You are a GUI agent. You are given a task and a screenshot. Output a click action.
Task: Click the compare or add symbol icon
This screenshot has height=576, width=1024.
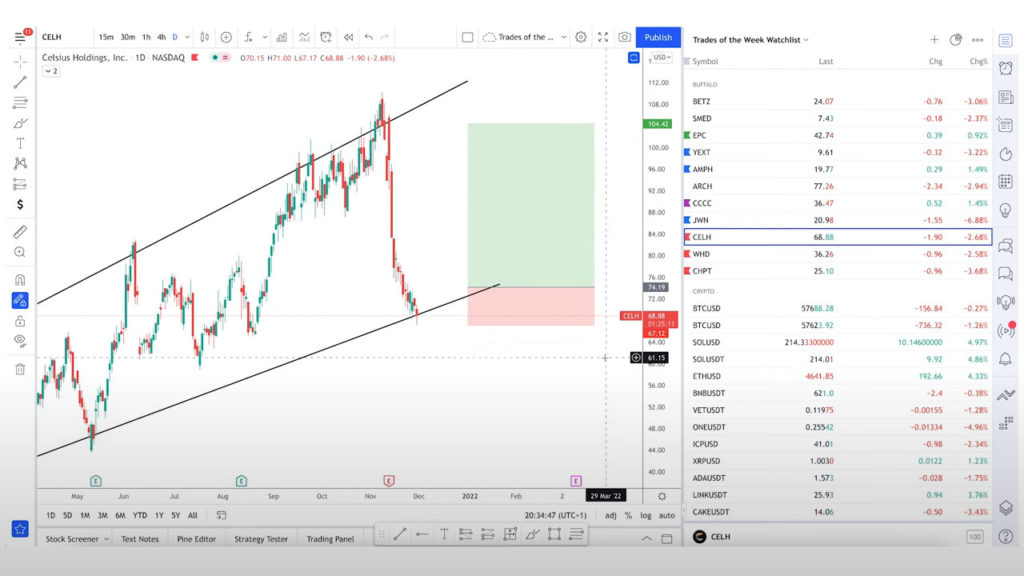click(226, 37)
